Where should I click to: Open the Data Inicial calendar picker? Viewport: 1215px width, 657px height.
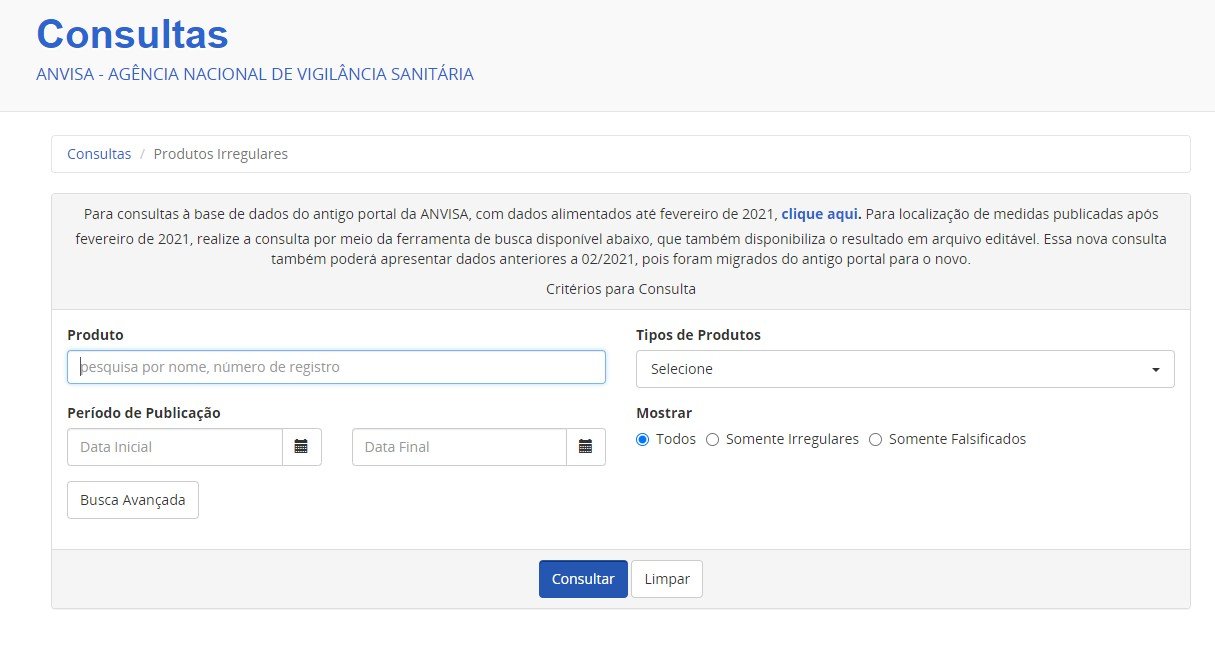tap(302, 447)
